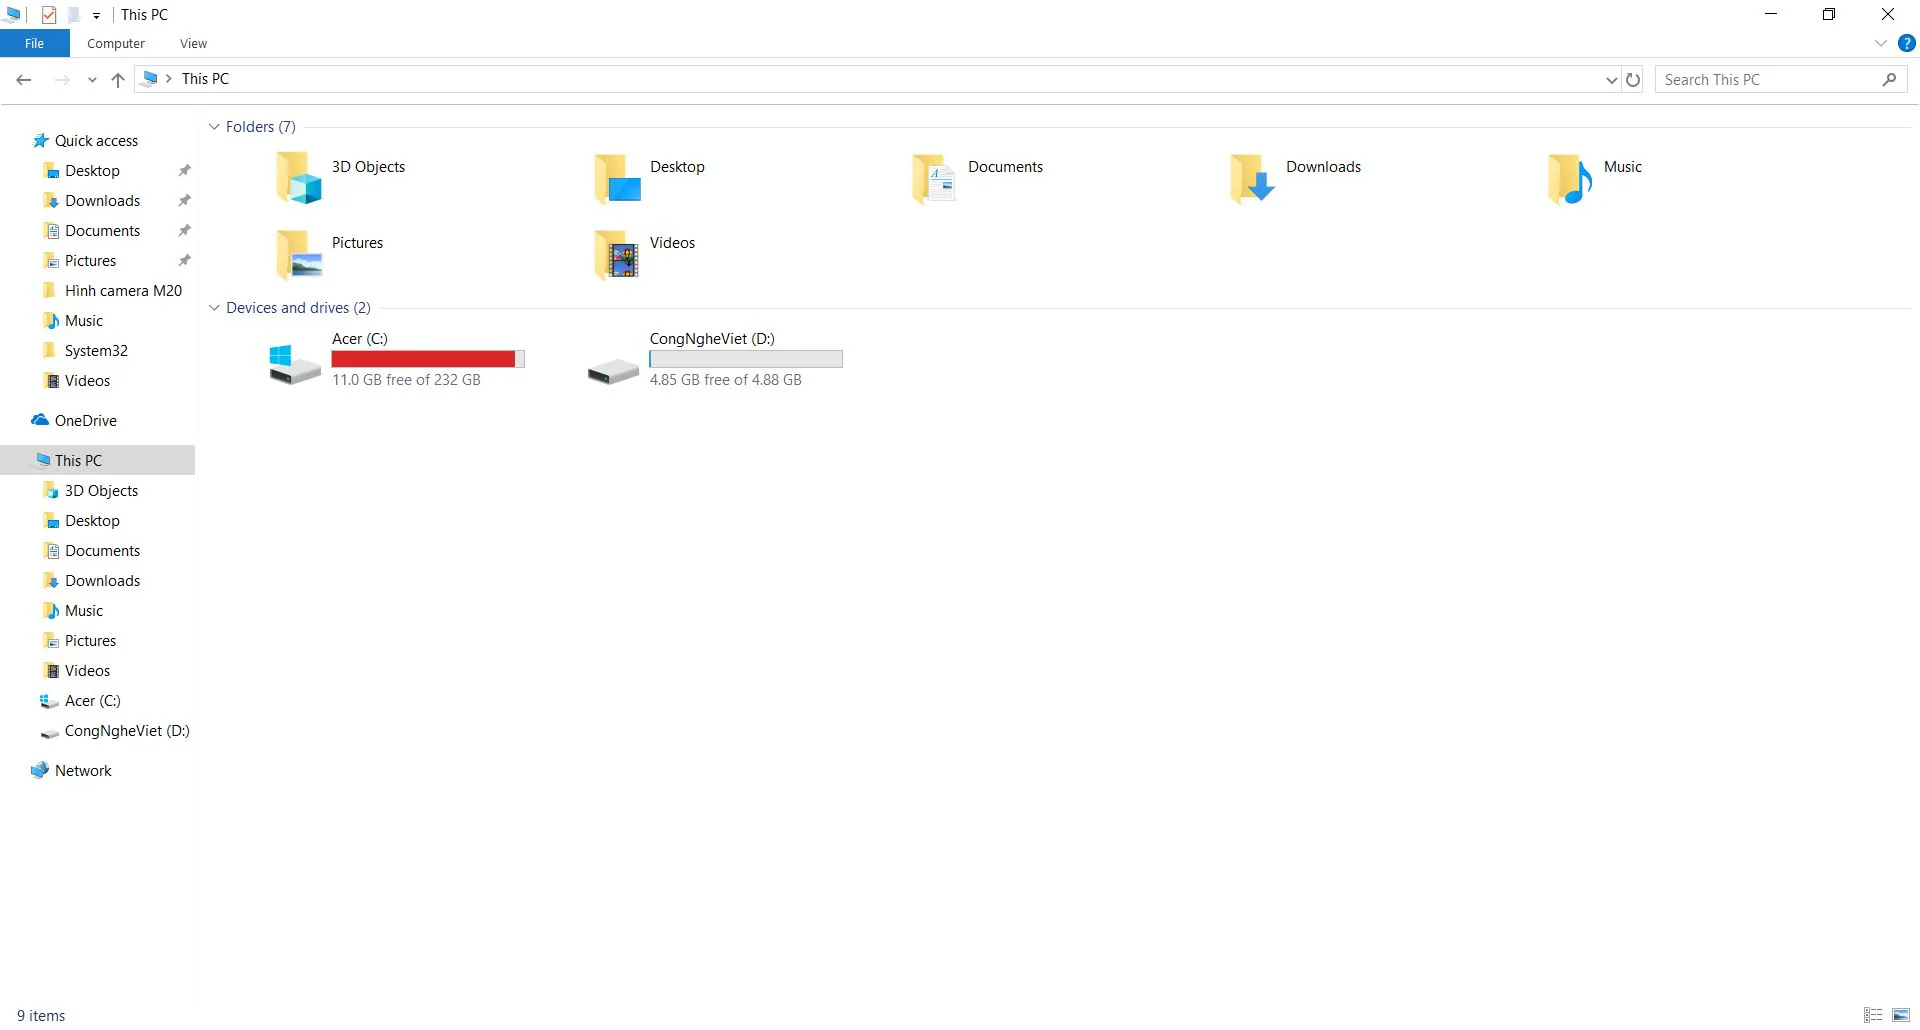1920x1030 pixels.
Task: Open Music under This PC tree
Action: [x=84, y=611]
